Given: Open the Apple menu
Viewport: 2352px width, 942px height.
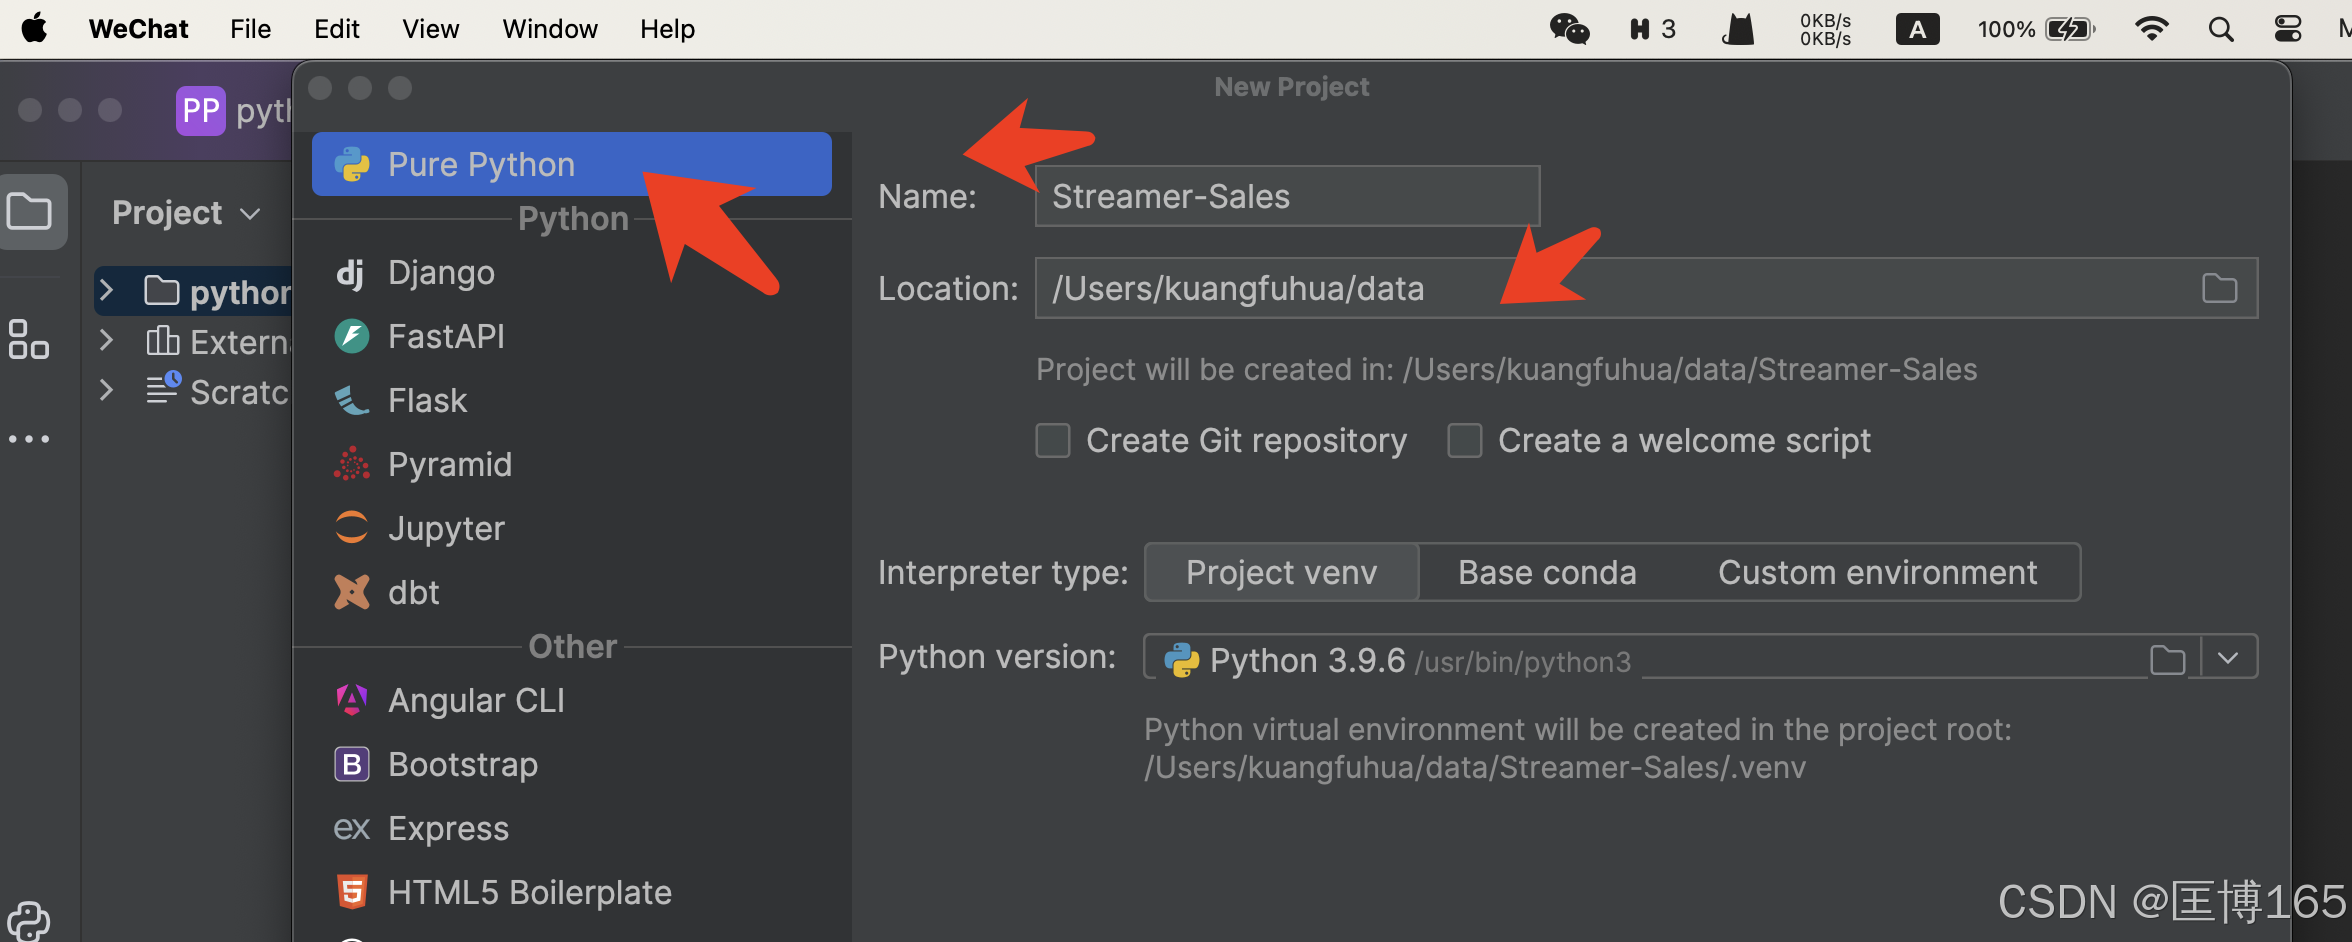Looking at the screenshot, I should pyautogui.click(x=35, y=29).
